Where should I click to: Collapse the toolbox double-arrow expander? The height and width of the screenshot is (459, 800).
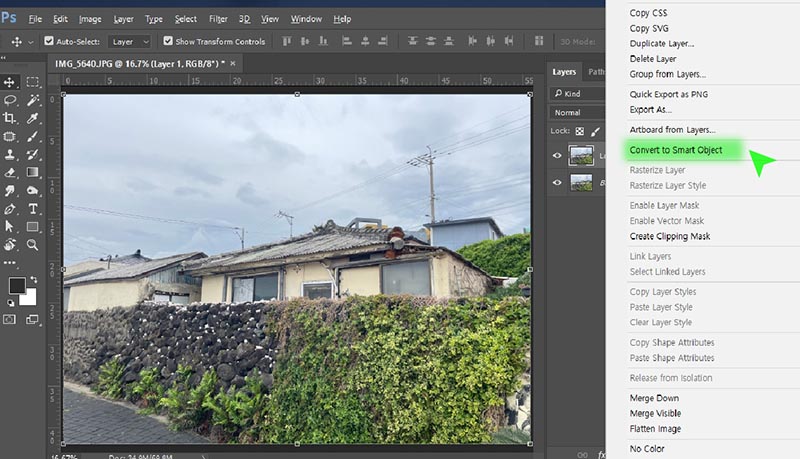pyautogui.click(x=4, y=58)
